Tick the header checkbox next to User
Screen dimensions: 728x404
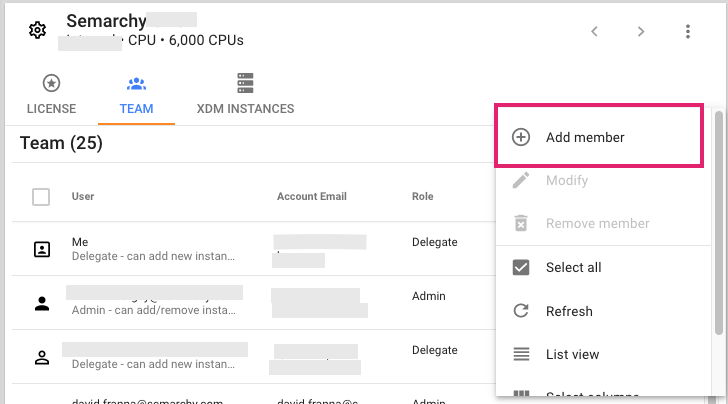[41, 196]
